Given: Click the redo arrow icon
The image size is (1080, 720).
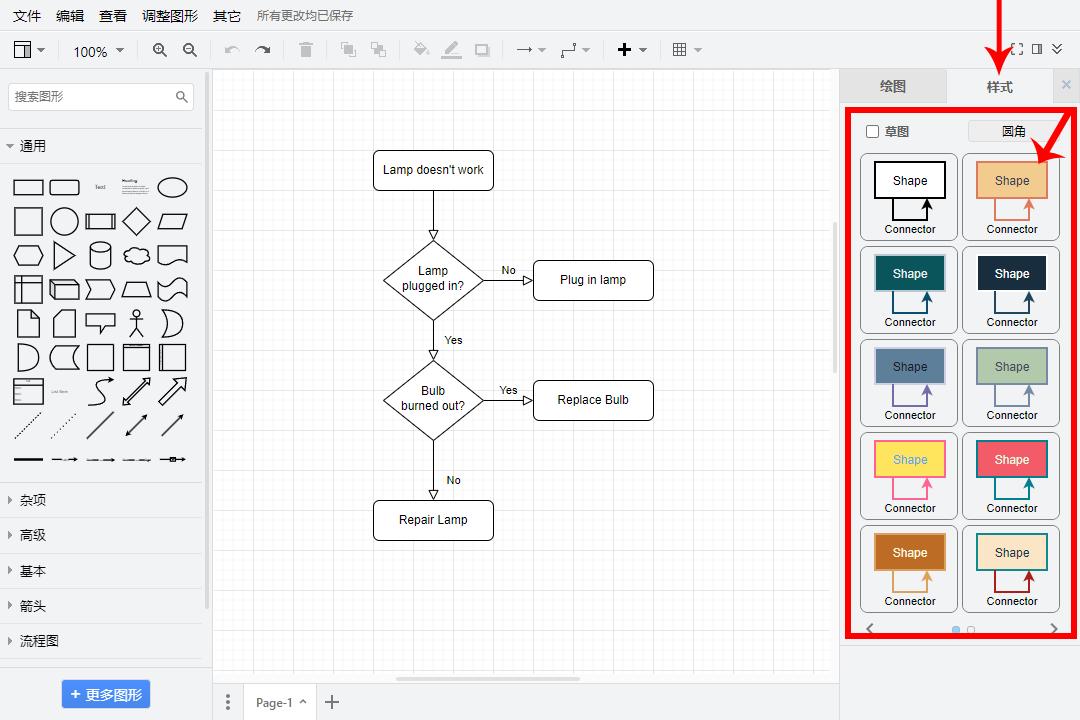Looking at the screenshot, I should click(x=263, y=50).
